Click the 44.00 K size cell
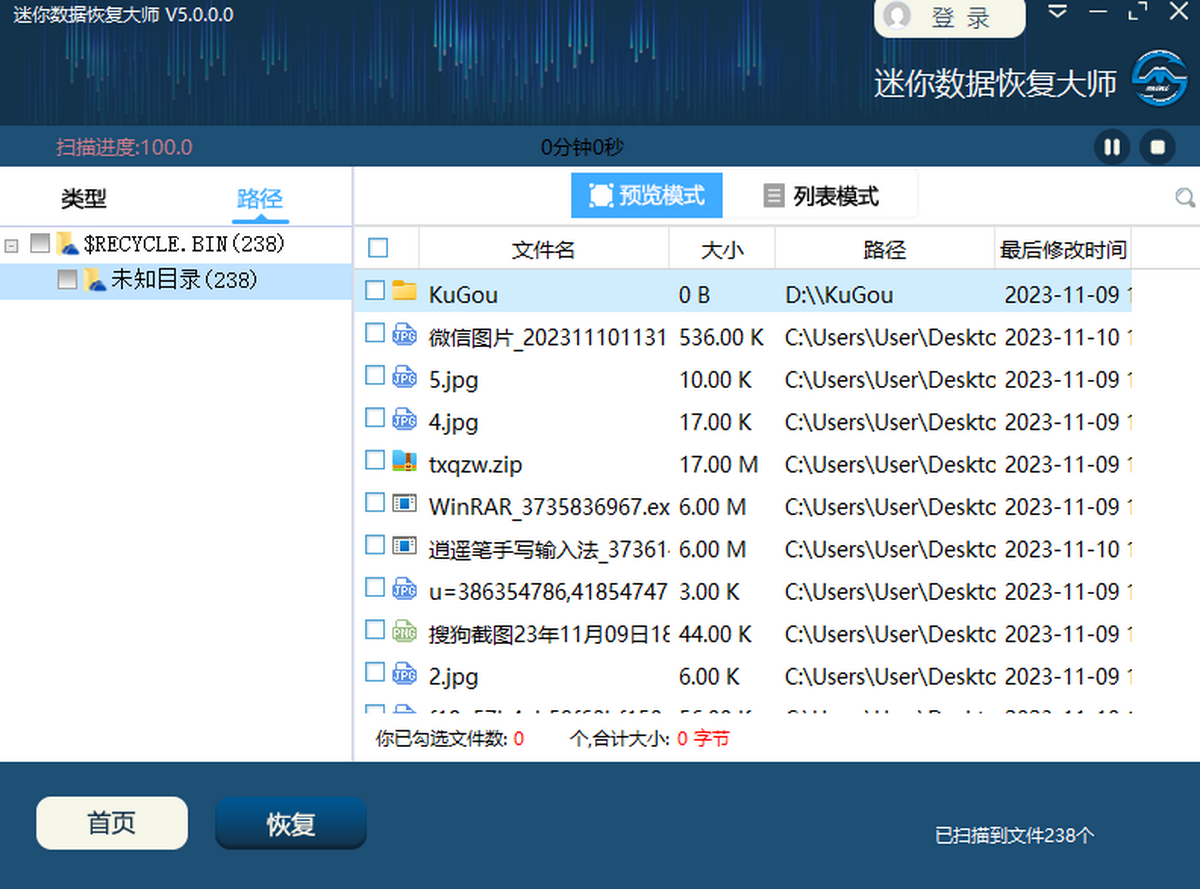1200x889 pixels. [x=716, y=635]
